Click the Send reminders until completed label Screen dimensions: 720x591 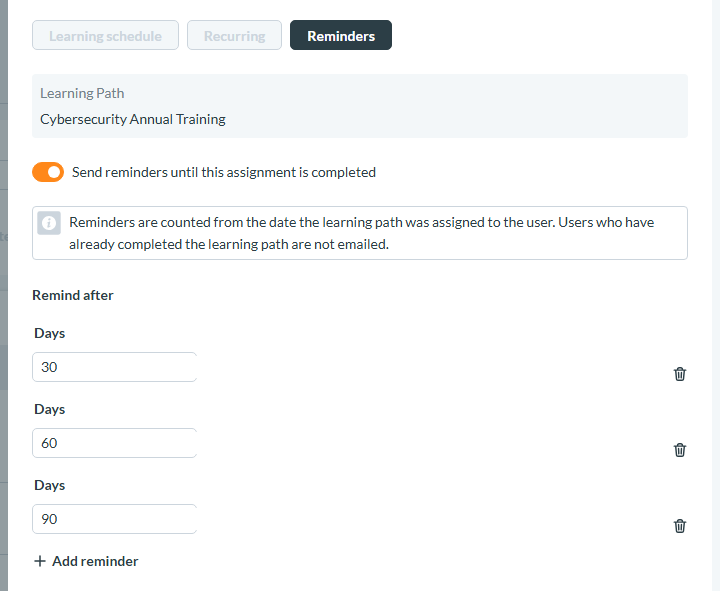[224, 172]
